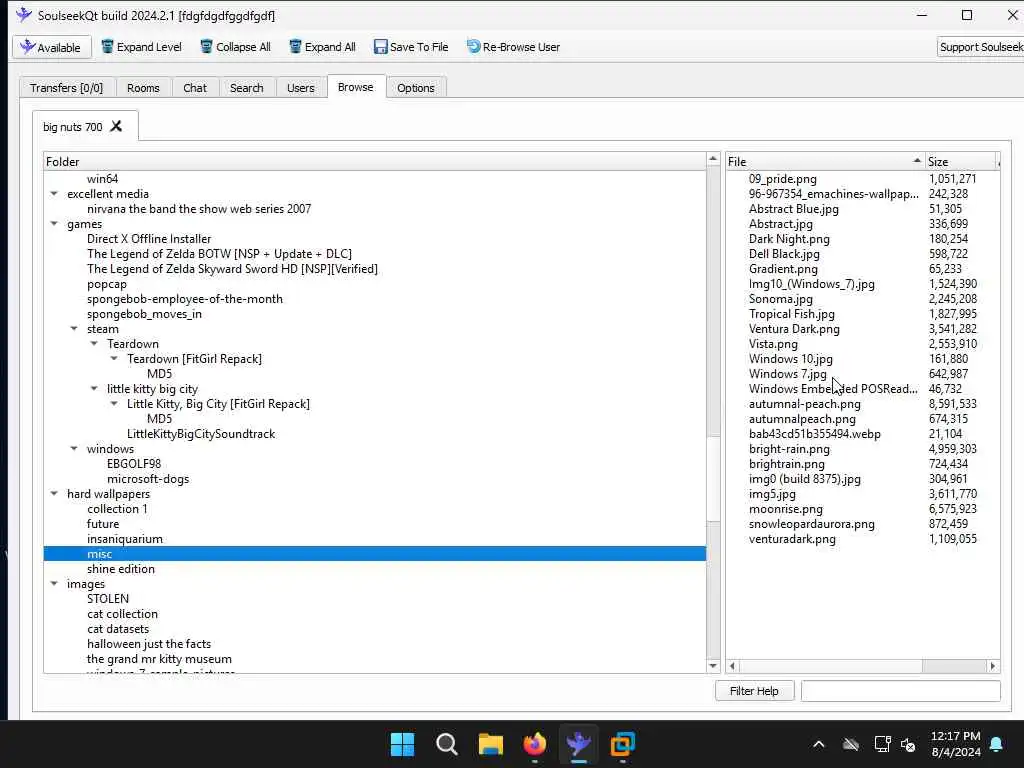Click the filter text input field
Image resolution: width=1024 pixels, height=768 pixels.
(x=901, y=691)
